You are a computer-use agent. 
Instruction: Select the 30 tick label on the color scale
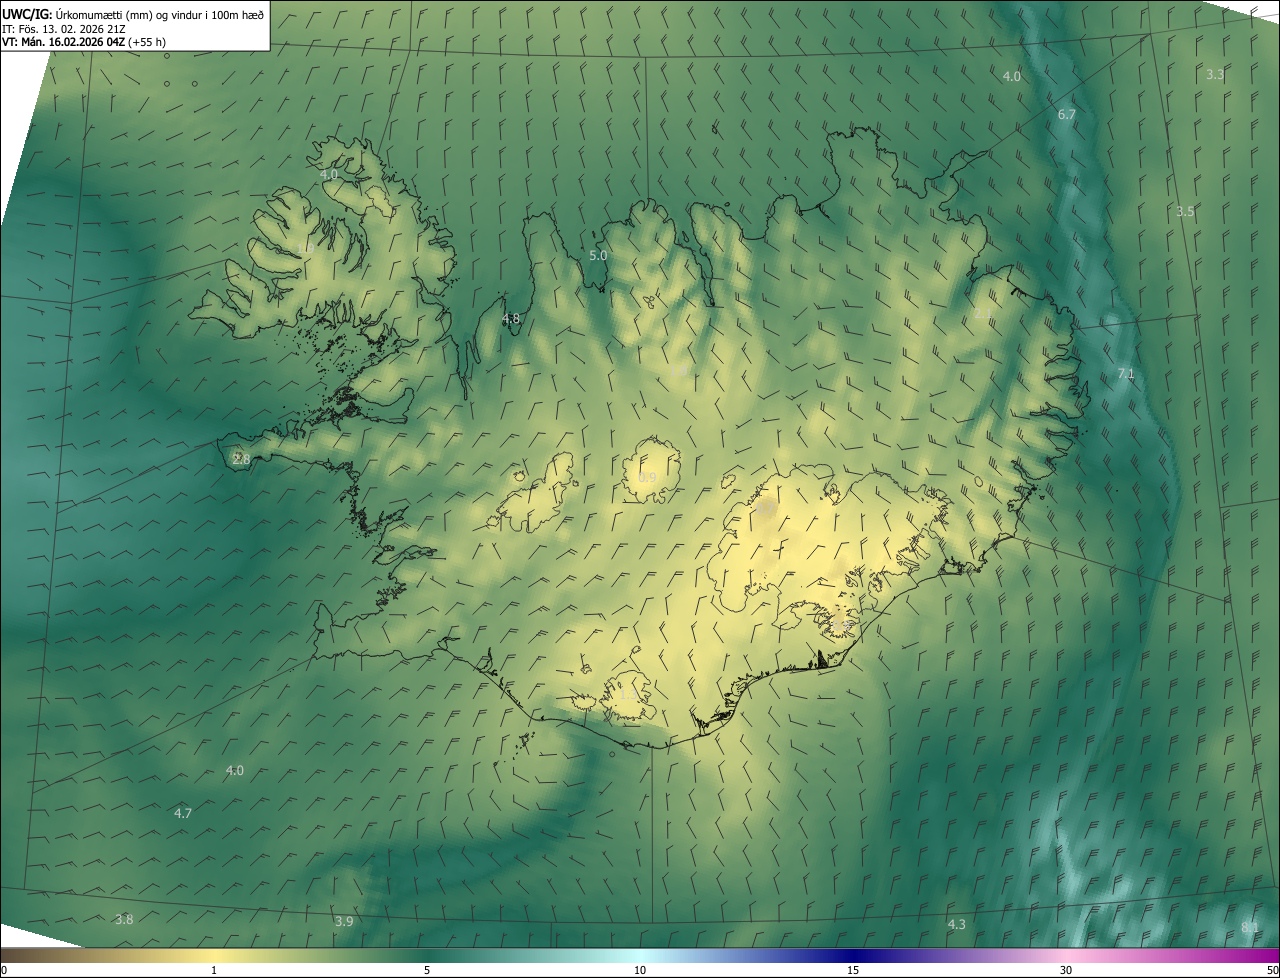1066,971
